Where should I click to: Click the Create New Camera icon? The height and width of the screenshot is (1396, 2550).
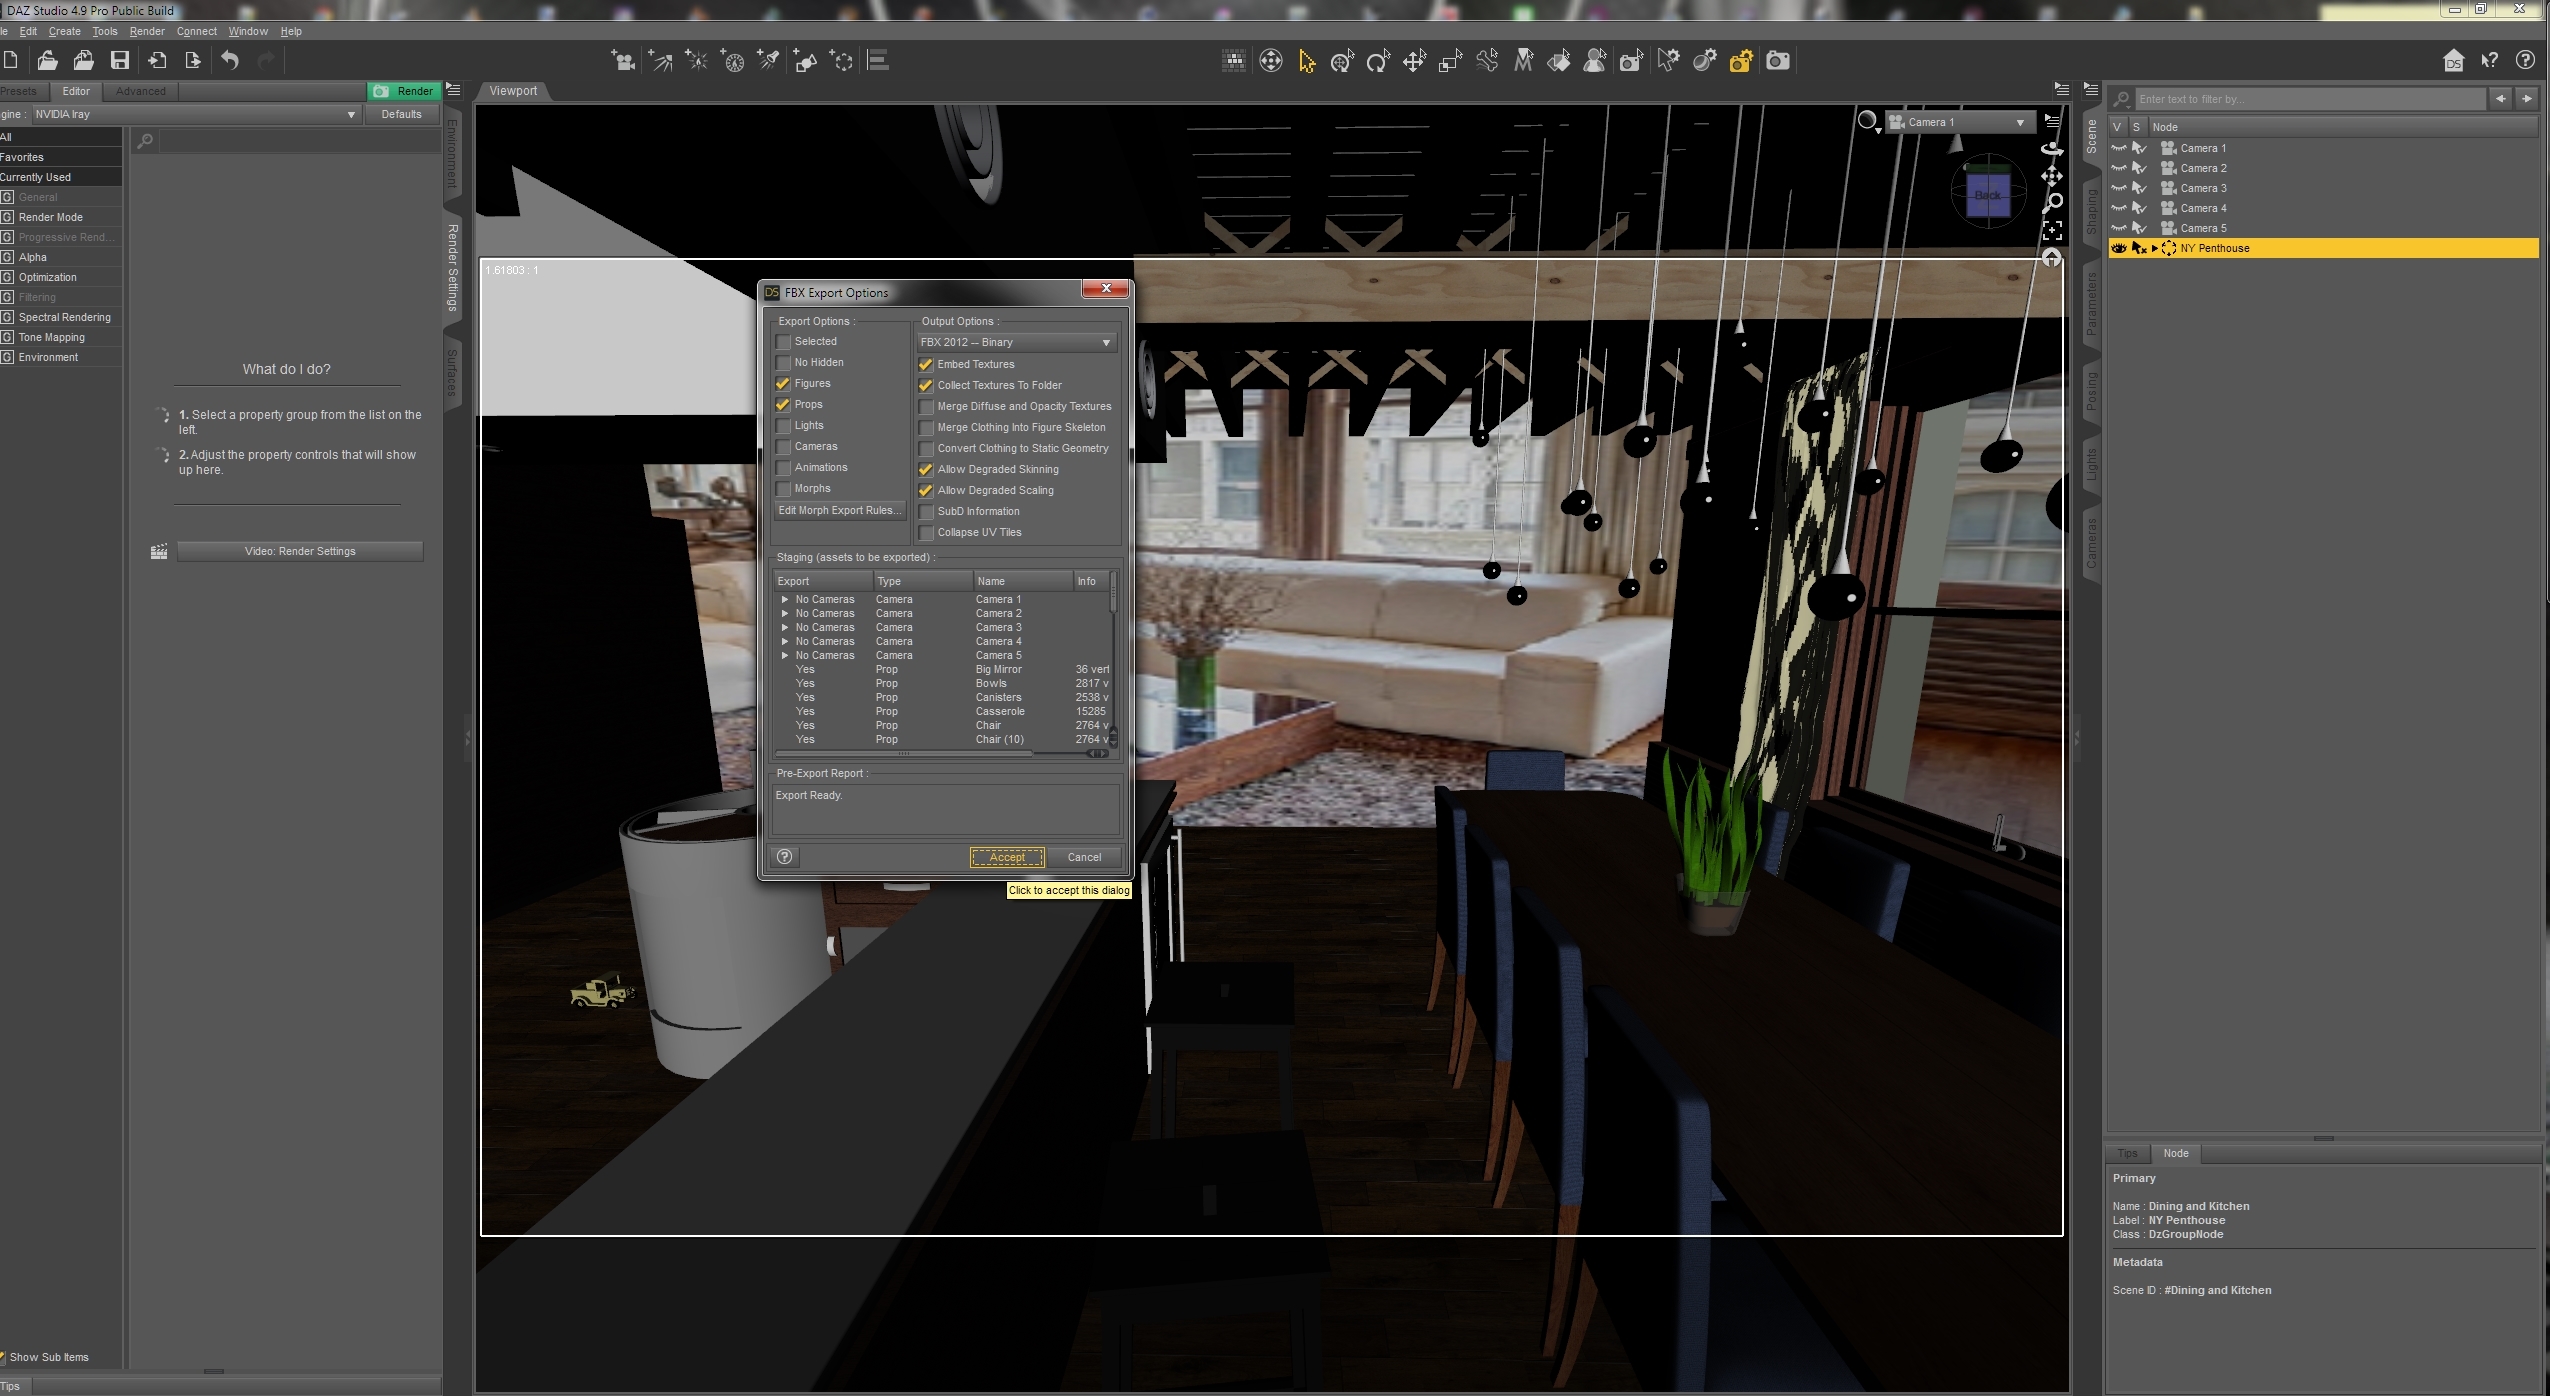[623, 61]
